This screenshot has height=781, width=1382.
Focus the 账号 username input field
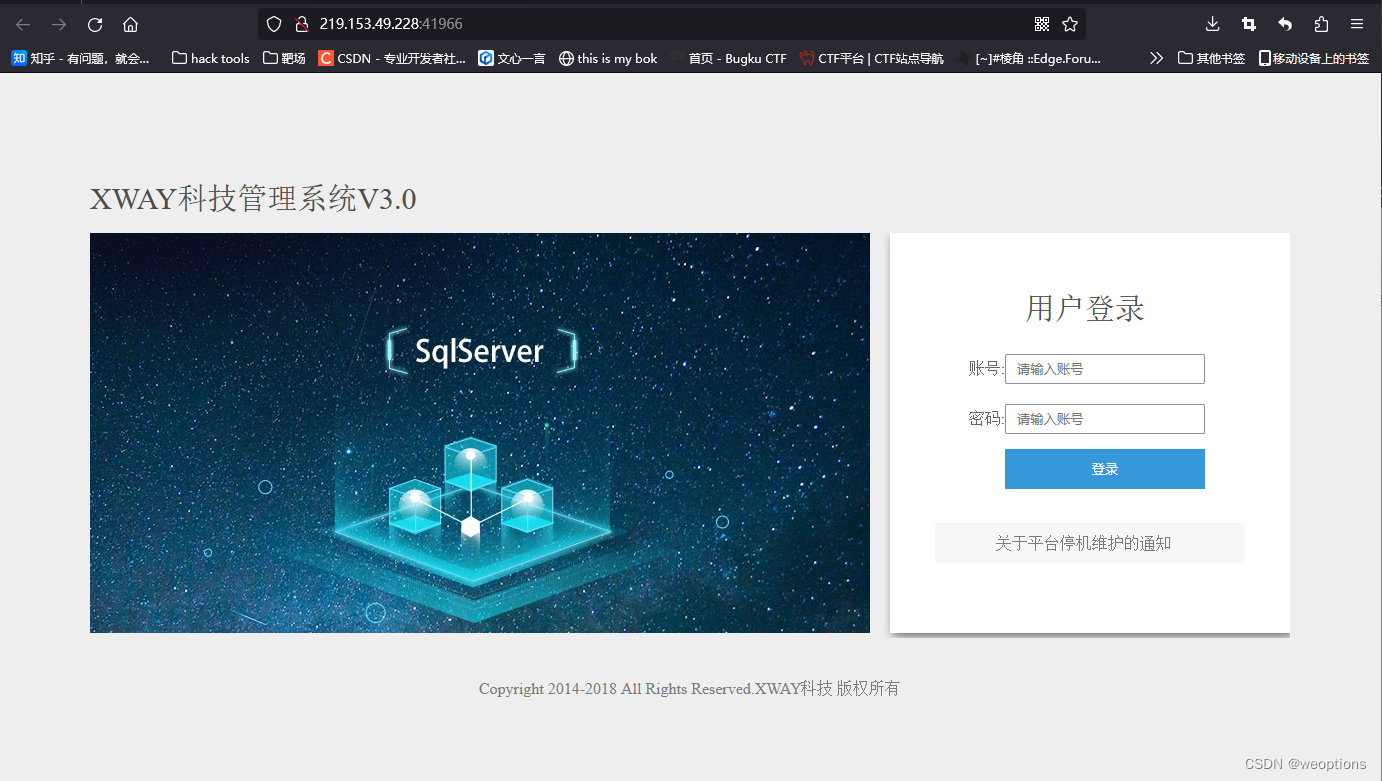(x=1105, y=369)
